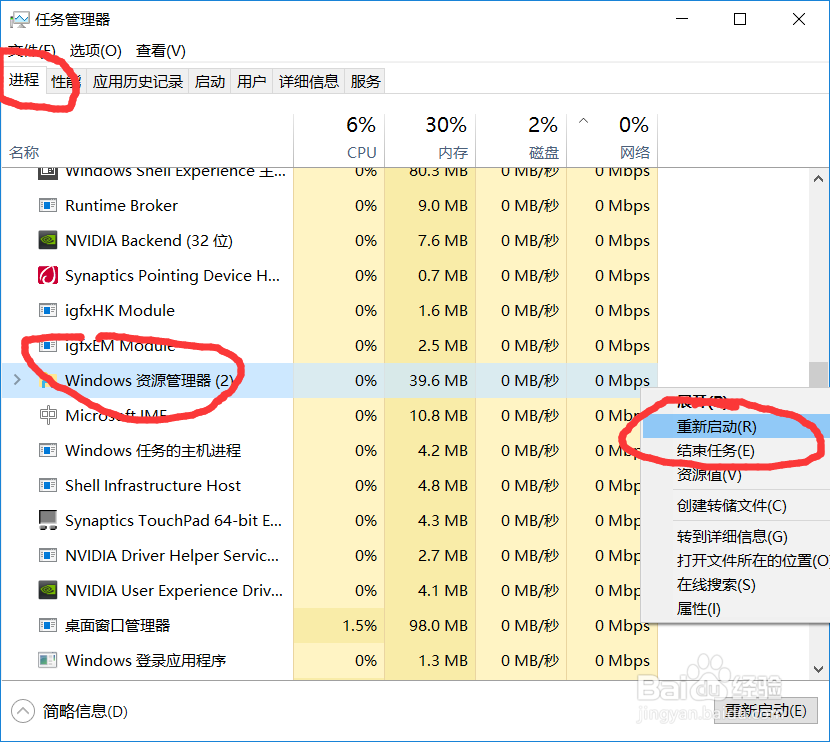830x742 pixels.
Task: Select the NVIDIA User Experience Driv... row name
Action: point(174,591)
